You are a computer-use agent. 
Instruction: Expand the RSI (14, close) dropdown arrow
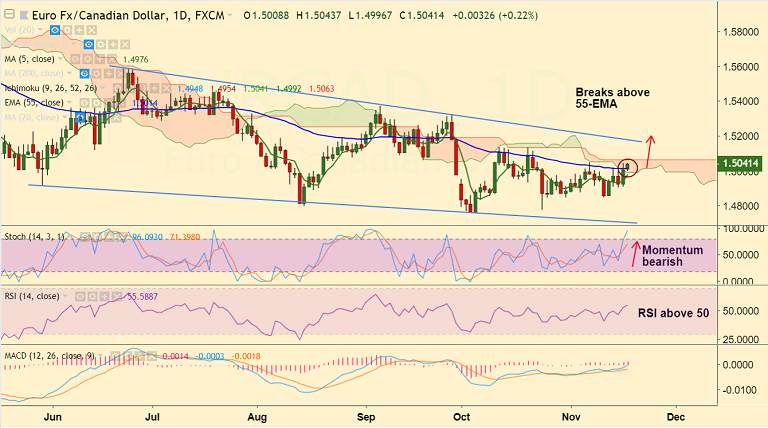[65, 296]
